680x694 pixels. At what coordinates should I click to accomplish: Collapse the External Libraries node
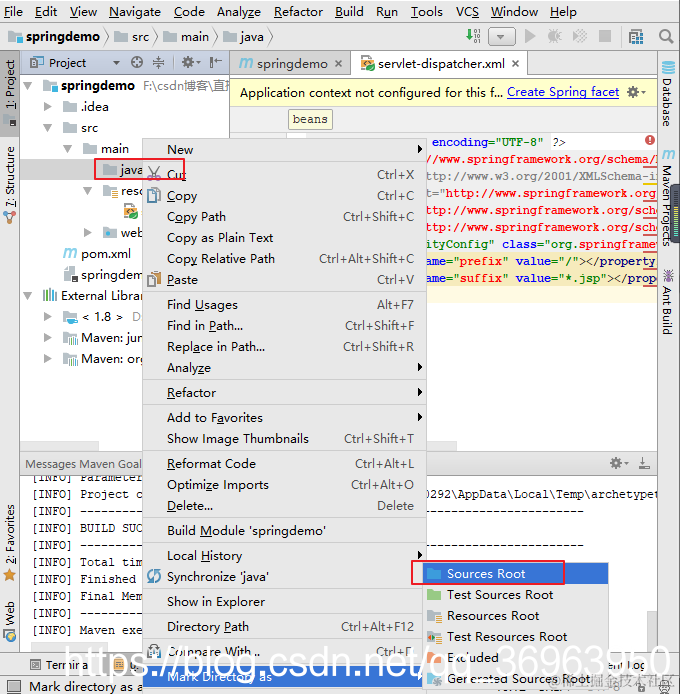tap(28, 295)
